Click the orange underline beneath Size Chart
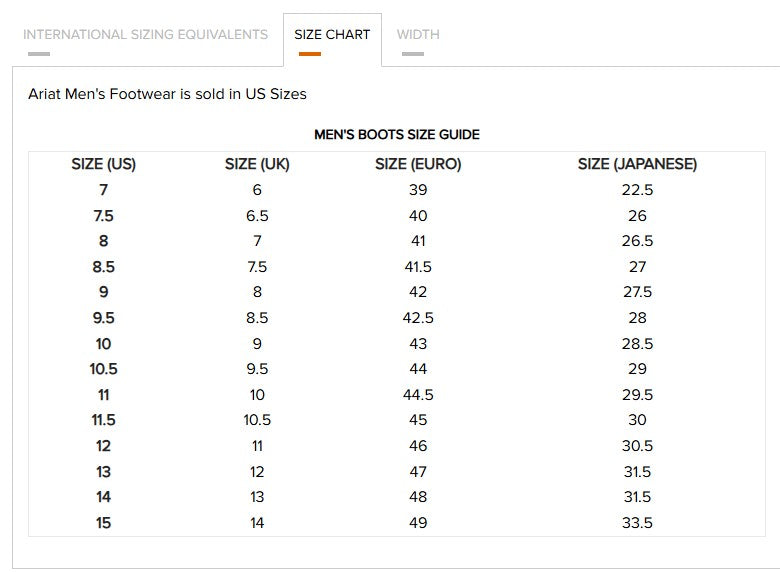The image size is (780, 572). tap(310, 54)
